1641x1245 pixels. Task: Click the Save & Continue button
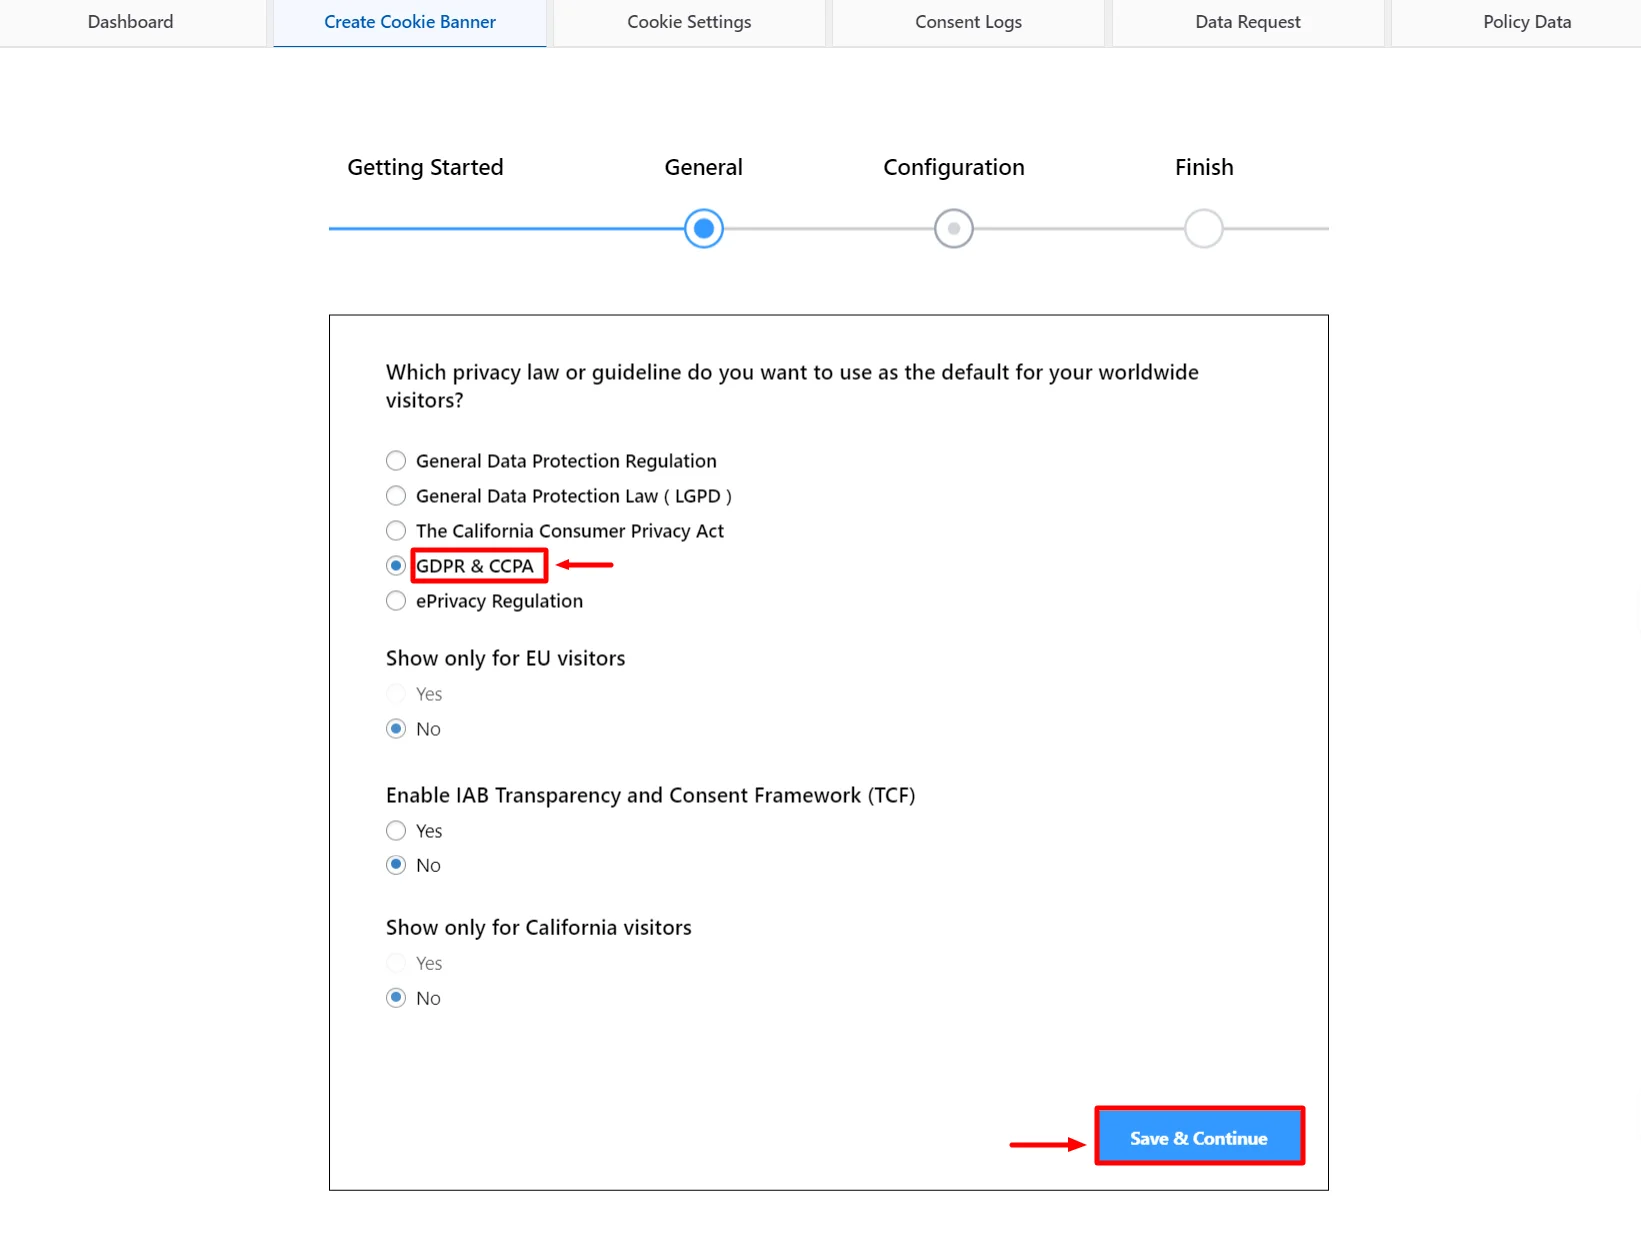pos(1198,1137)
